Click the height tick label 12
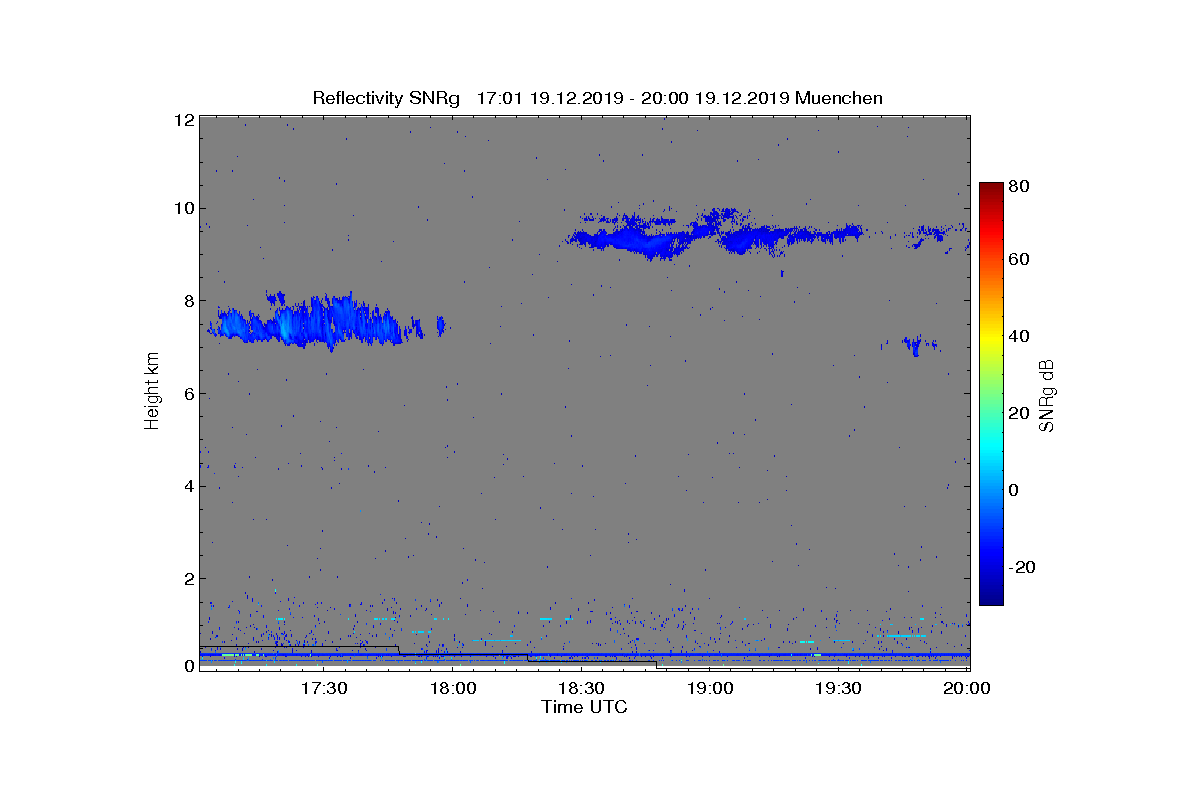This screenshot has height=800, width=1200. [x=183, y=119]
